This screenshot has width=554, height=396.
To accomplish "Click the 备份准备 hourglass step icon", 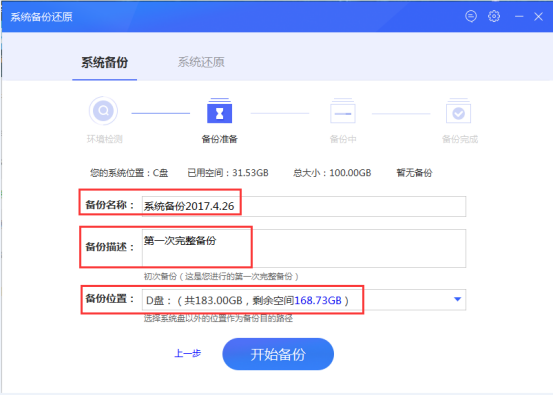I will pos(219,111).
